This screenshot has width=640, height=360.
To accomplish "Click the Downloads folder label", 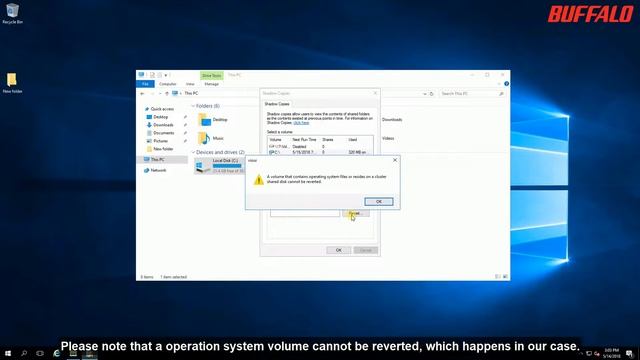I will tap(392, 120).
